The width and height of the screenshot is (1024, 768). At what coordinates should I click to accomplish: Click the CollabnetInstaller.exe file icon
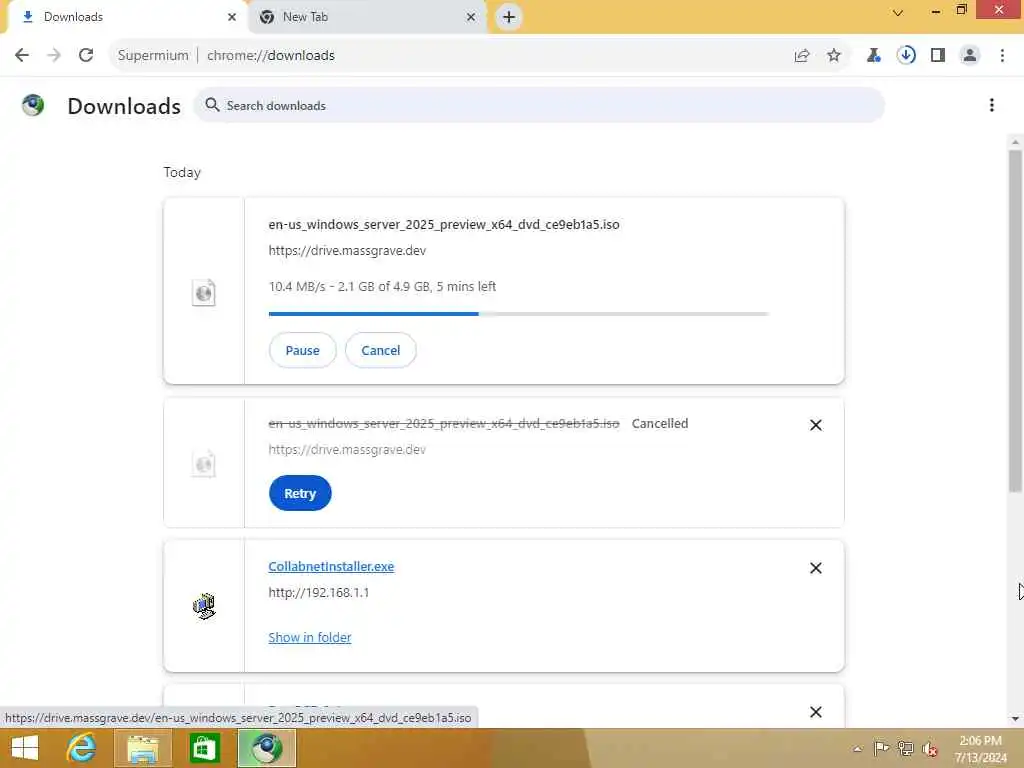click(204, 606)
